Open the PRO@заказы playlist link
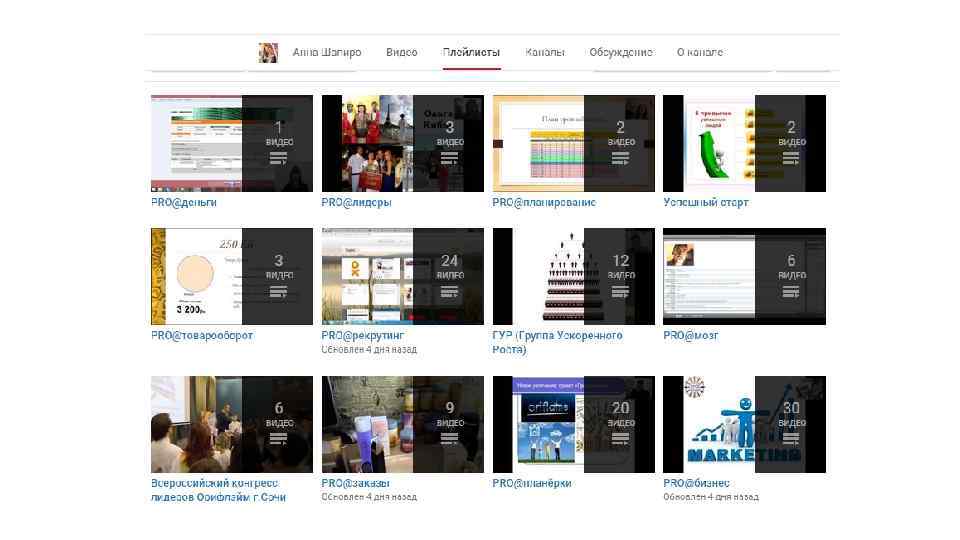960x540 pixels. click(355, 483)
